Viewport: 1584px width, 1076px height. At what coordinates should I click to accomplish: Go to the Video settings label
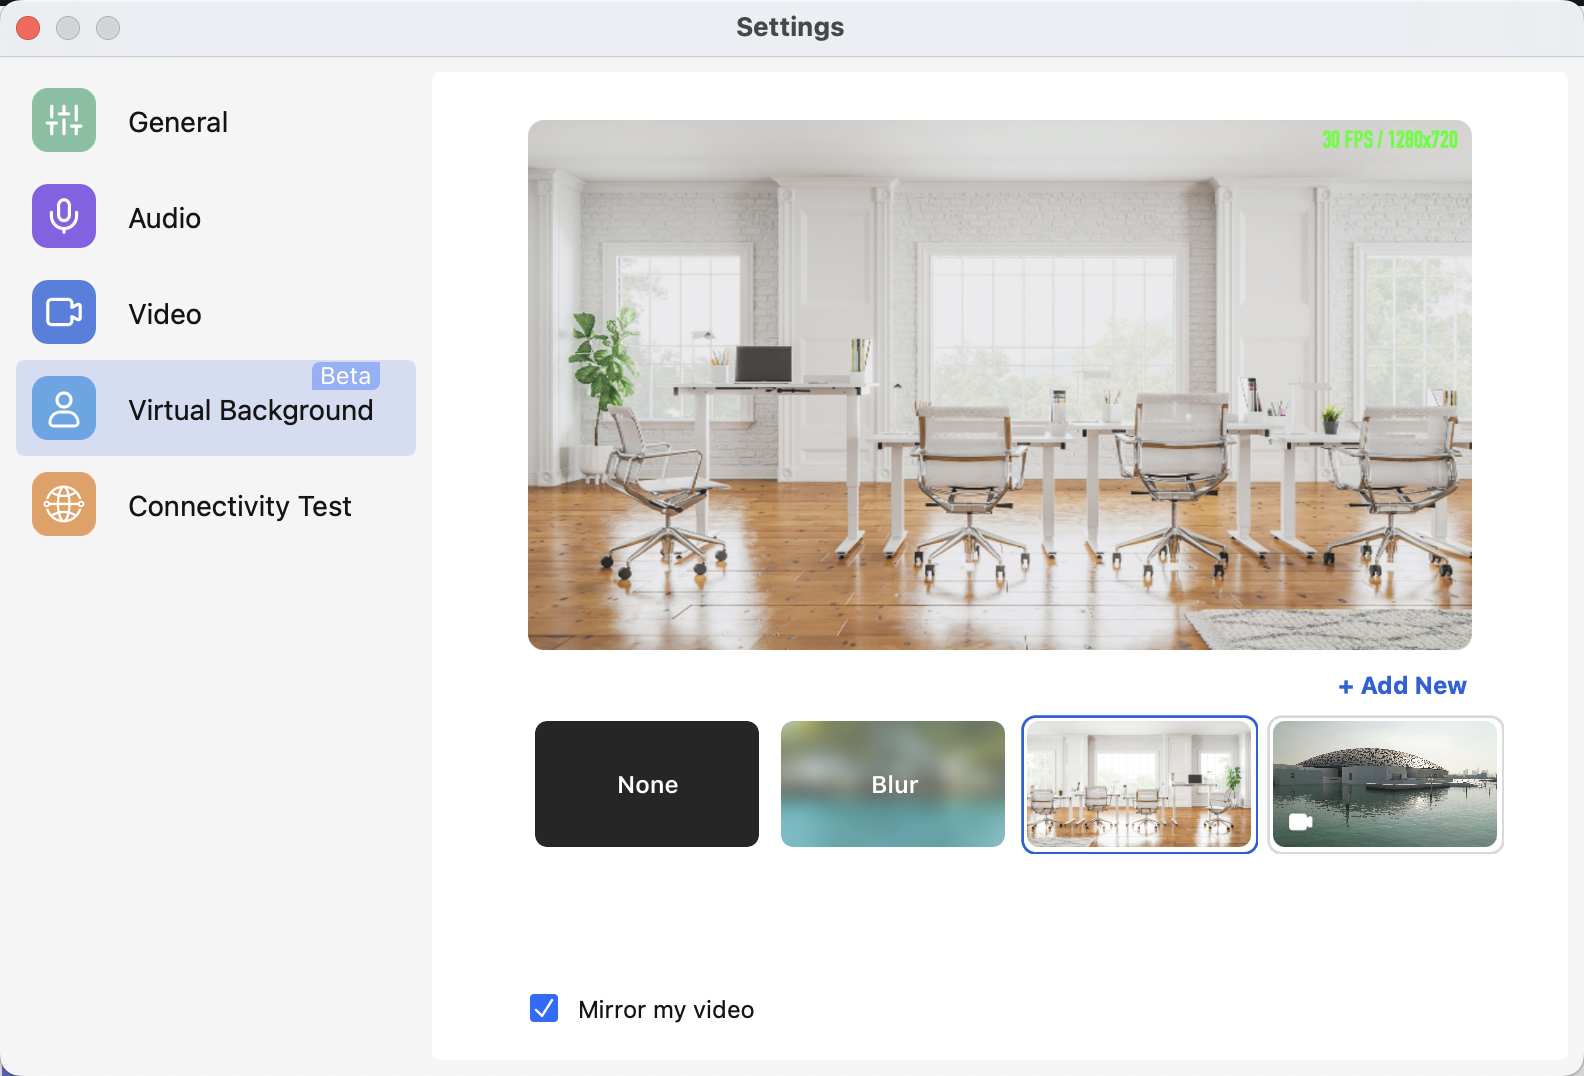tap(165, 314)
